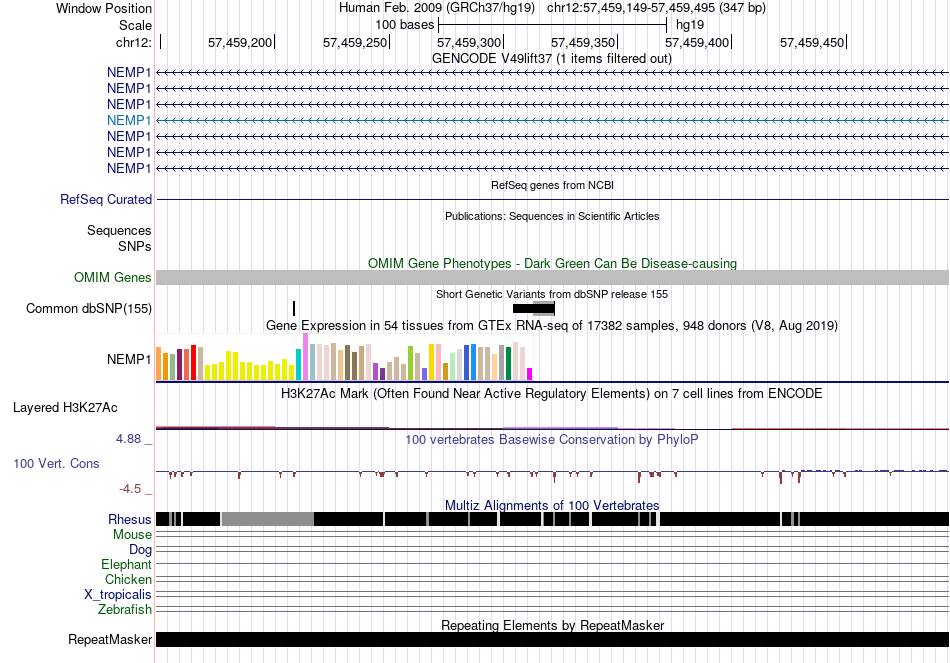Click the chr12:57,459,149-57,459,495 position title
Image resolution: width=950 pixels, height=663 pixels.
[x=656, y=8]
